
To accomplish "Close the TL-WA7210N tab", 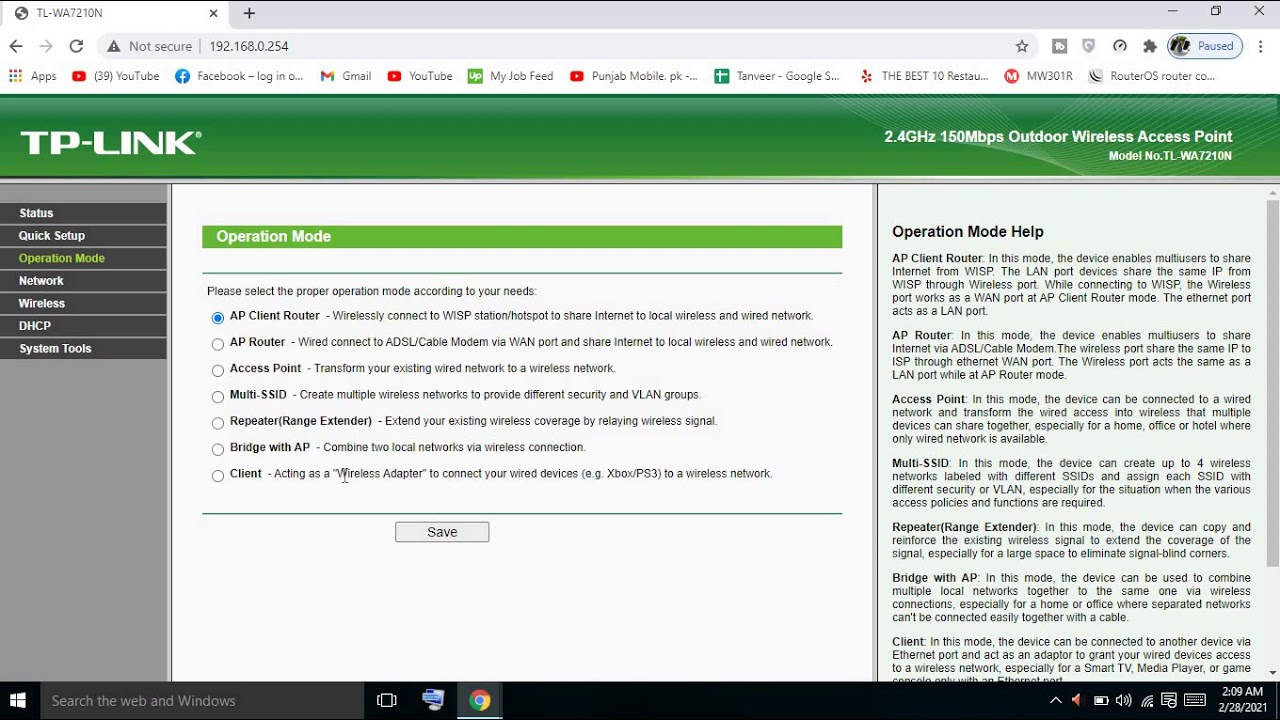I will pos(213,13).
